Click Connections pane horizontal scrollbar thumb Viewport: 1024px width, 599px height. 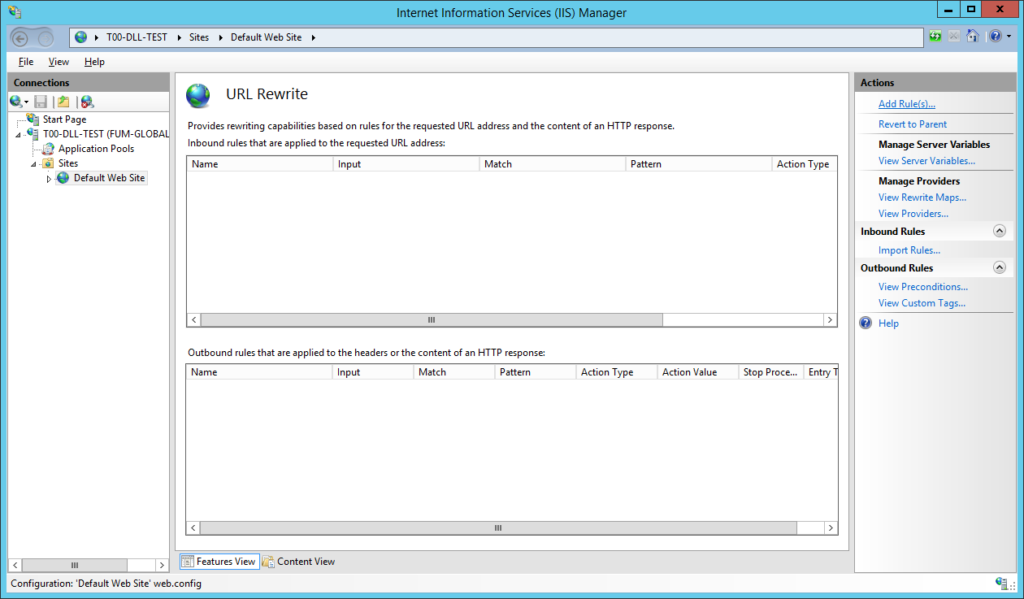75,564
